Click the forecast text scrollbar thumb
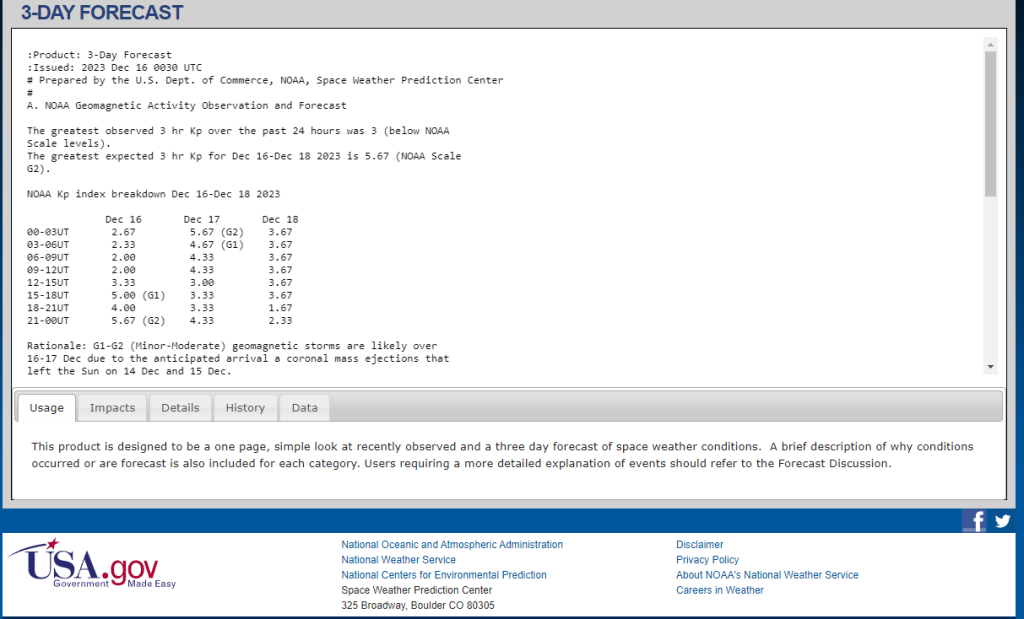 pos(990,122)
